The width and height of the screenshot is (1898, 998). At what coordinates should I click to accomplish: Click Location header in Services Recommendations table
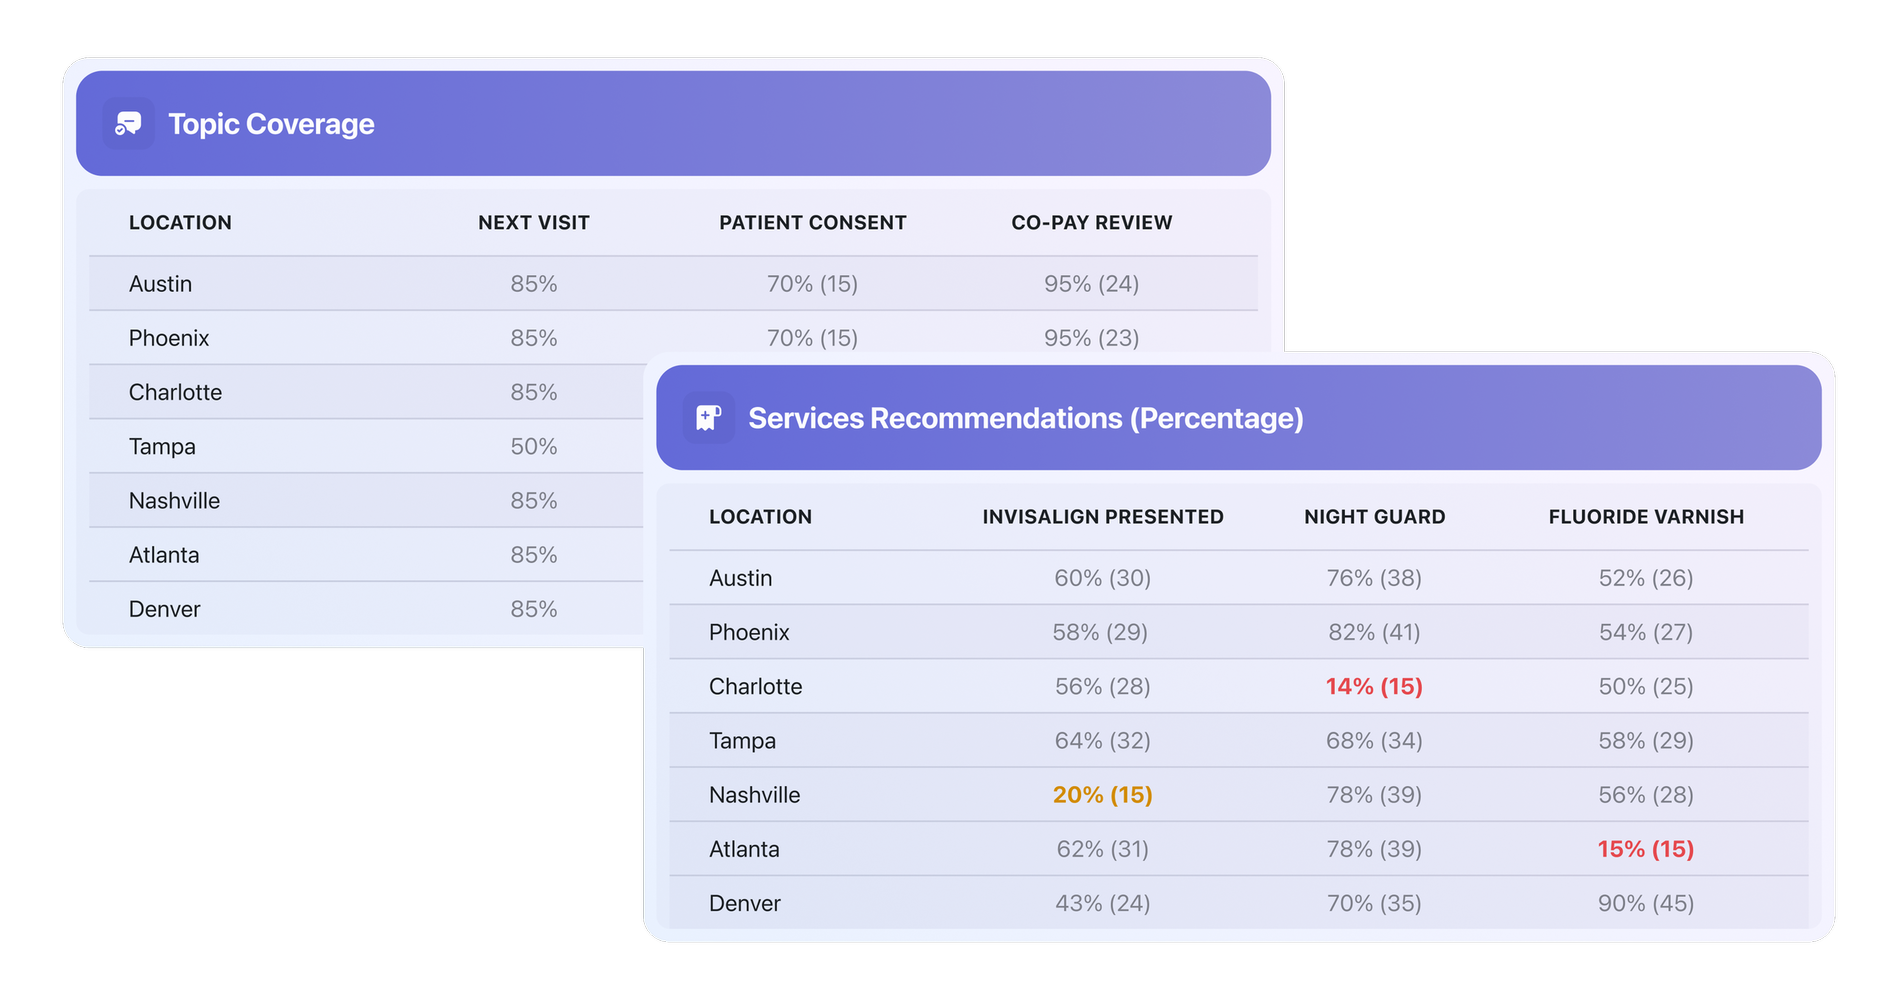coord(760,517)
